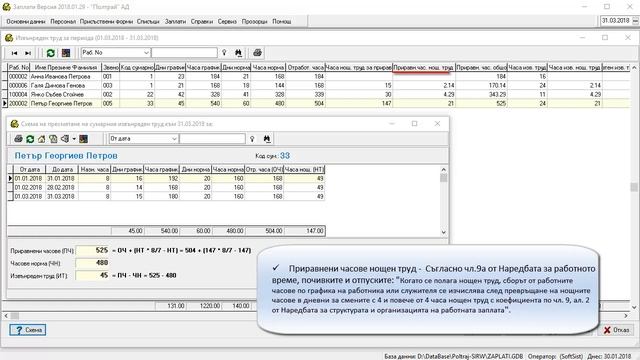Open the Сервиз menu
Image resolution: width=640 pixels, height=360 pixels.
227,21
